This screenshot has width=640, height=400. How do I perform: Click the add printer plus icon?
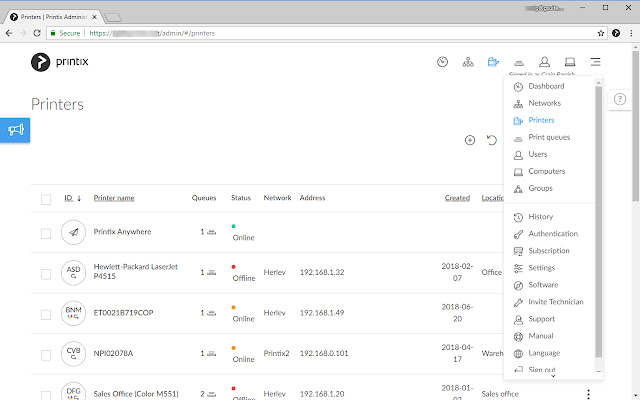(x=470, y=140)
